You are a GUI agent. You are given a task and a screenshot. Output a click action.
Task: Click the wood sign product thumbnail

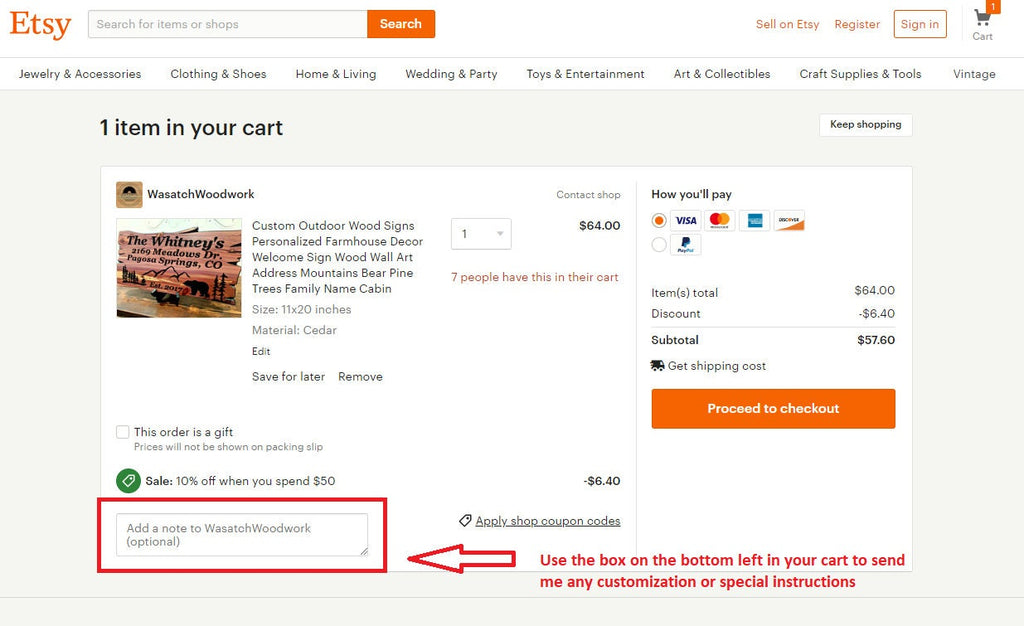179,268
